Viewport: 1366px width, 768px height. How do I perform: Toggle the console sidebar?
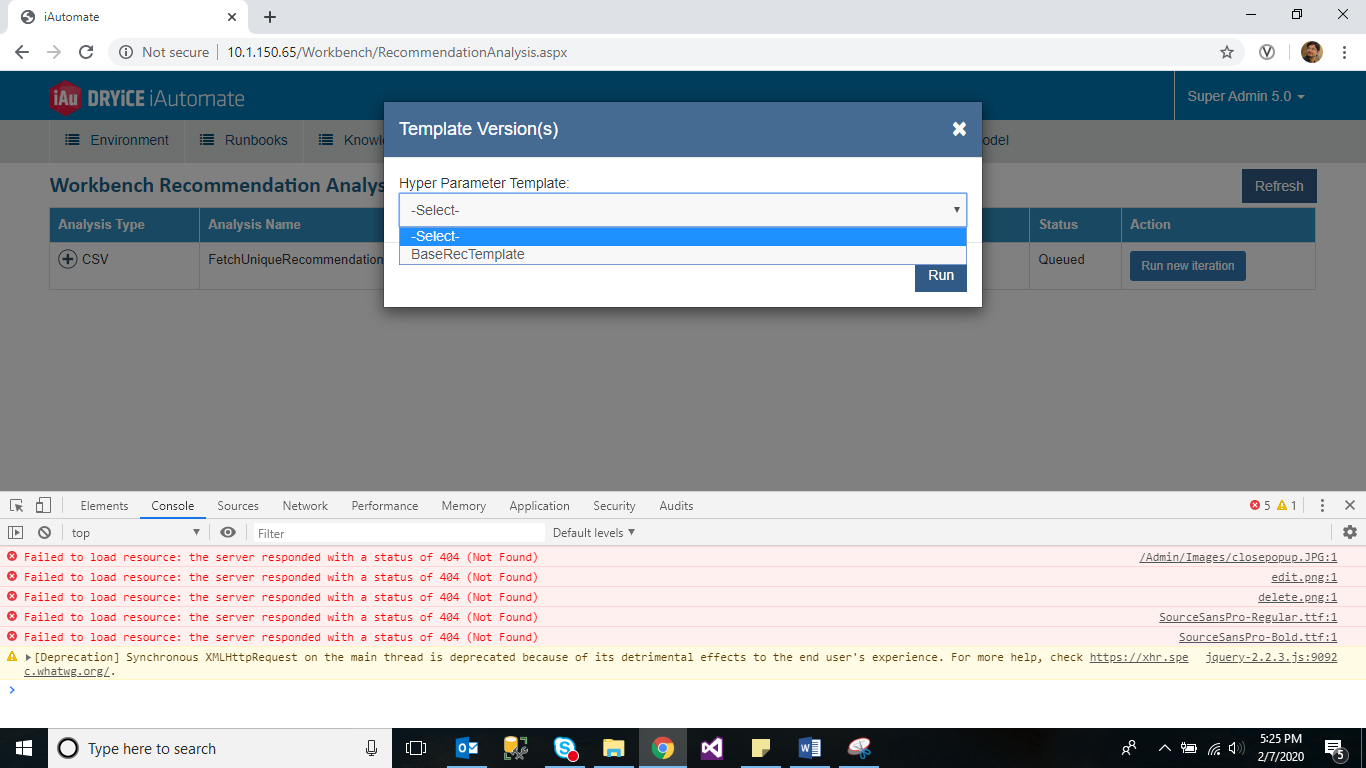coord(16,533)
